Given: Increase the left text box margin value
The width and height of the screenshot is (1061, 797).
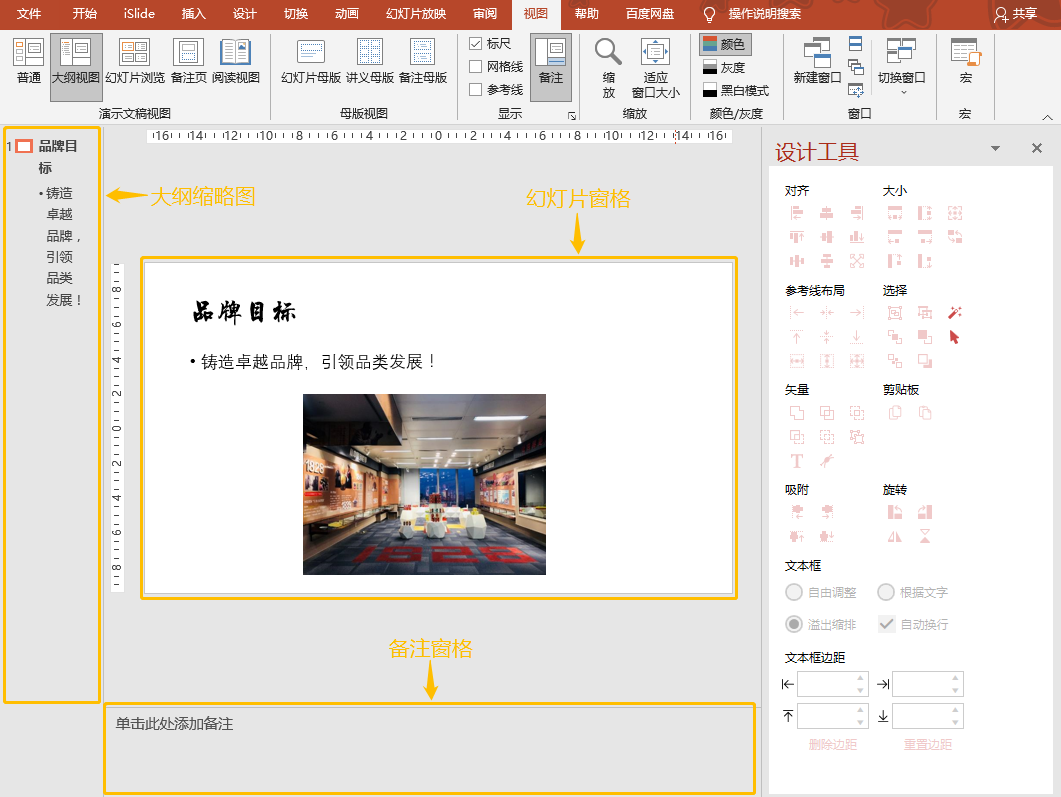Looking at the screenshot, I should point(860,678).
